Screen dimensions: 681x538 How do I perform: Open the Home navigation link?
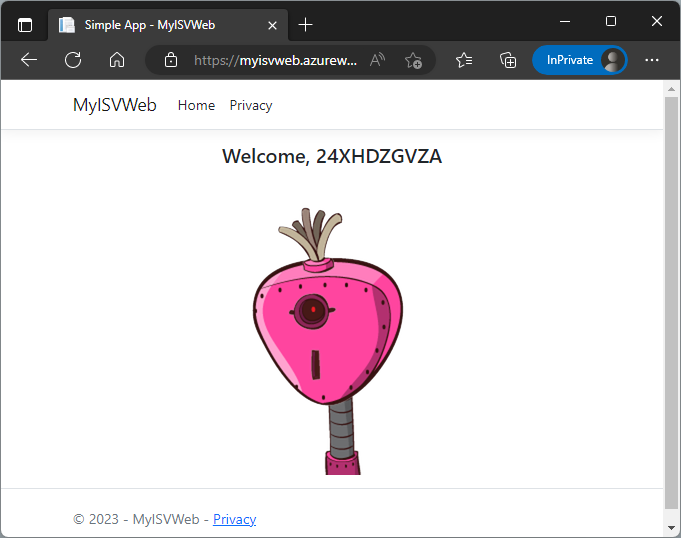[196, 105]
